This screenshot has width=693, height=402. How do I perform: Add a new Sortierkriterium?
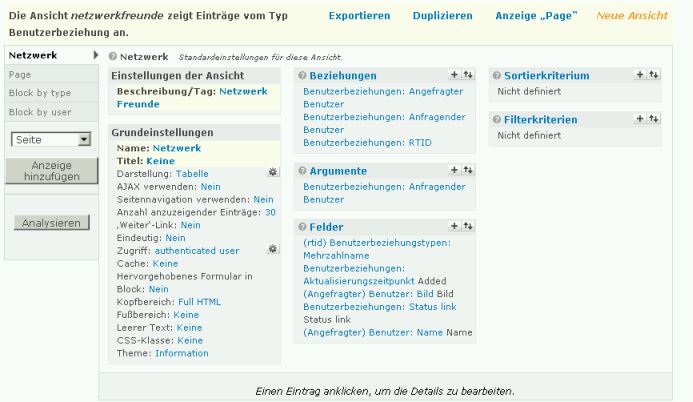tap(640, 75)
